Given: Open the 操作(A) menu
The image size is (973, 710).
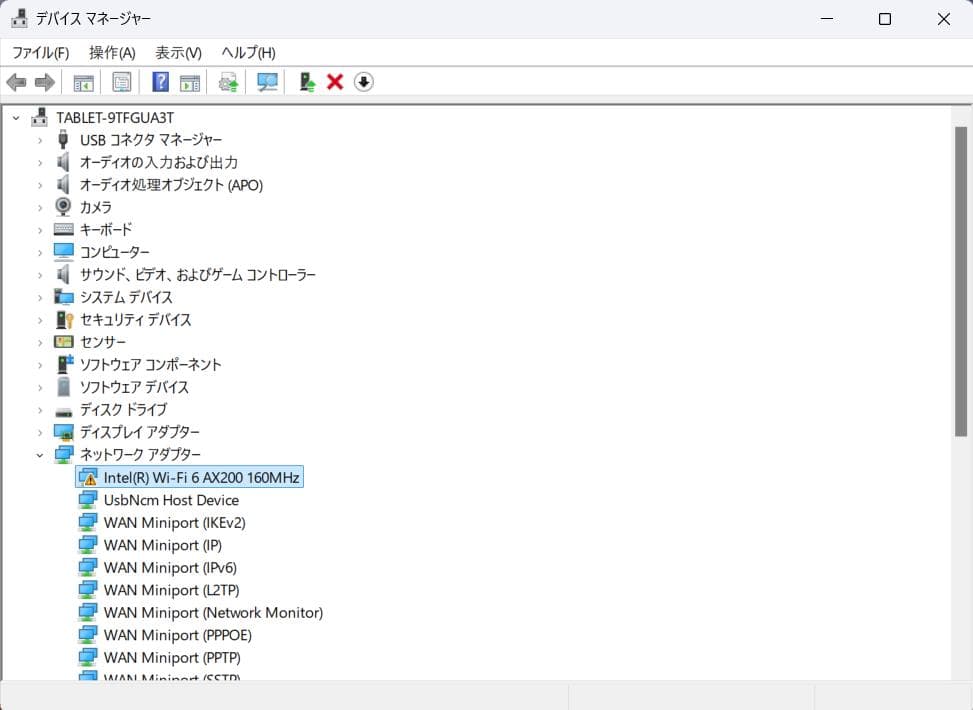Looking at the screenshot, I should pyautogui.click(x=112, y=52).
